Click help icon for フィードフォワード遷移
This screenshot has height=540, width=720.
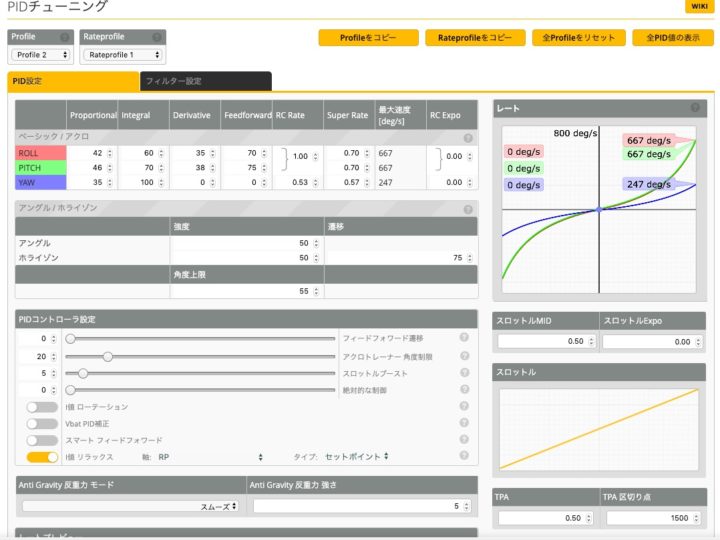coord(464,338)
